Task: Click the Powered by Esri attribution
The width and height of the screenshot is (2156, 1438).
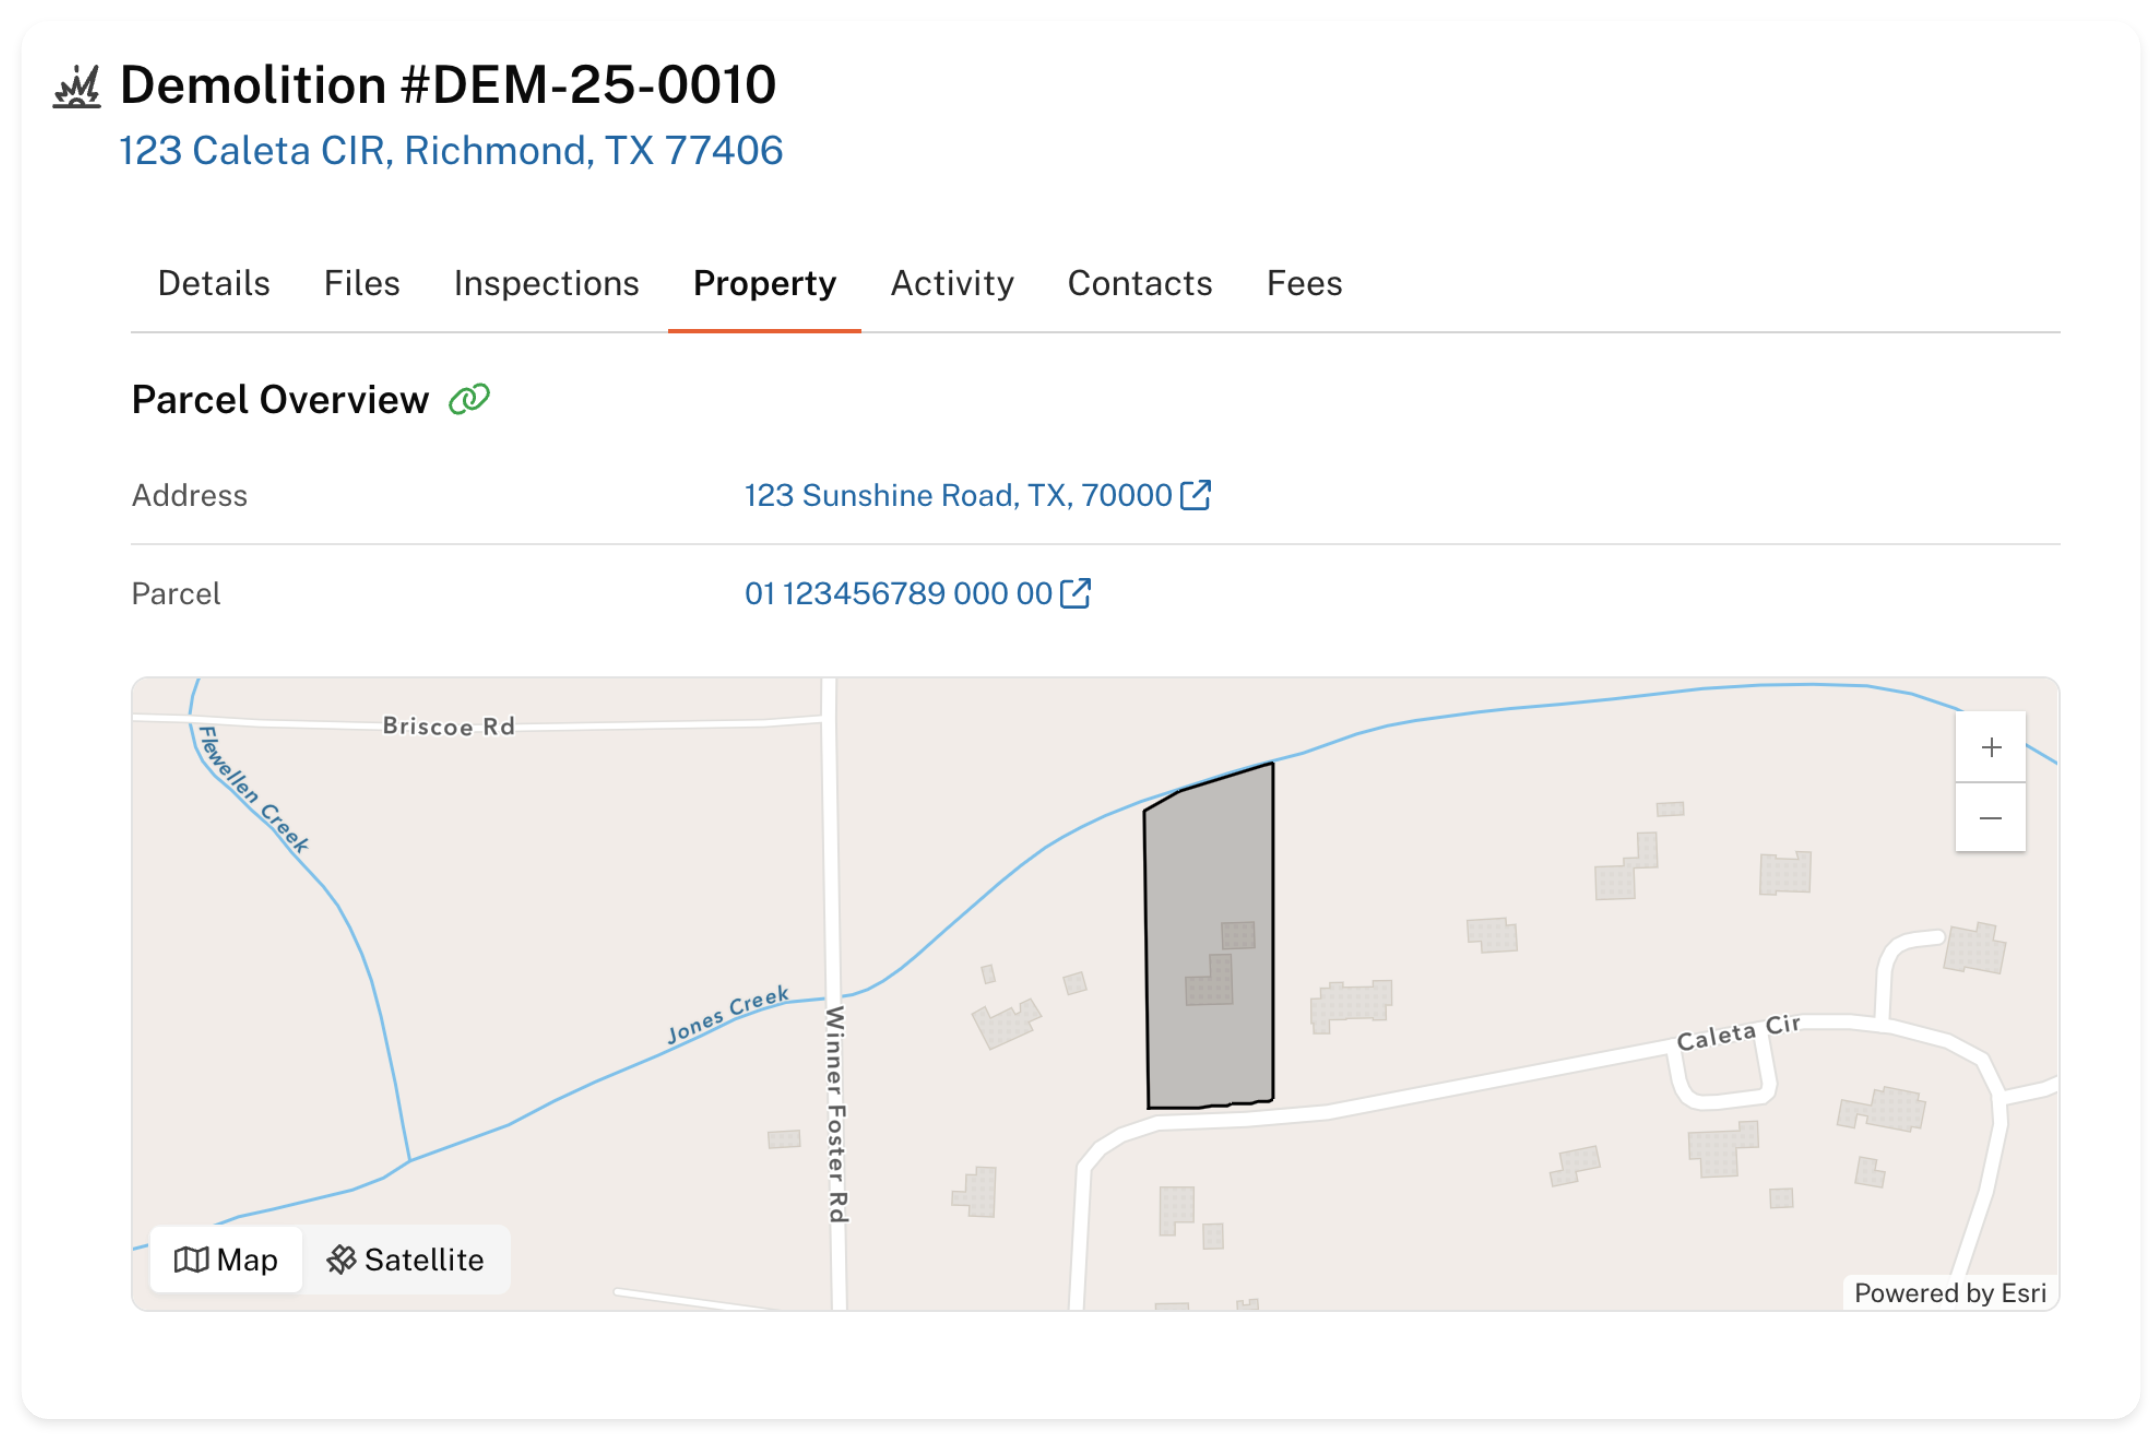Action: pyautogui.click(x=1949, y=1293)
